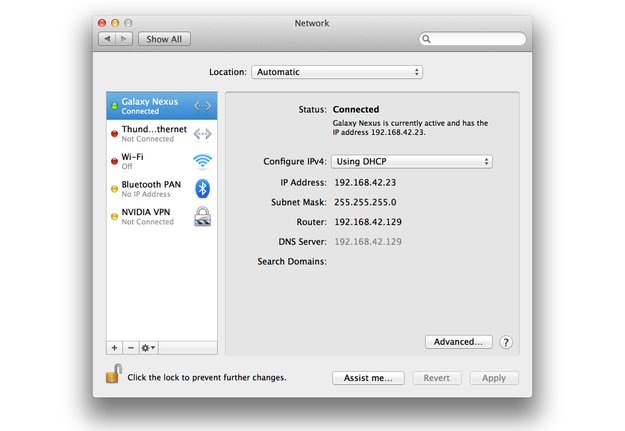Screen dimensions: 625x431
Task: Click the Network window title
Action: pos(312,23)
